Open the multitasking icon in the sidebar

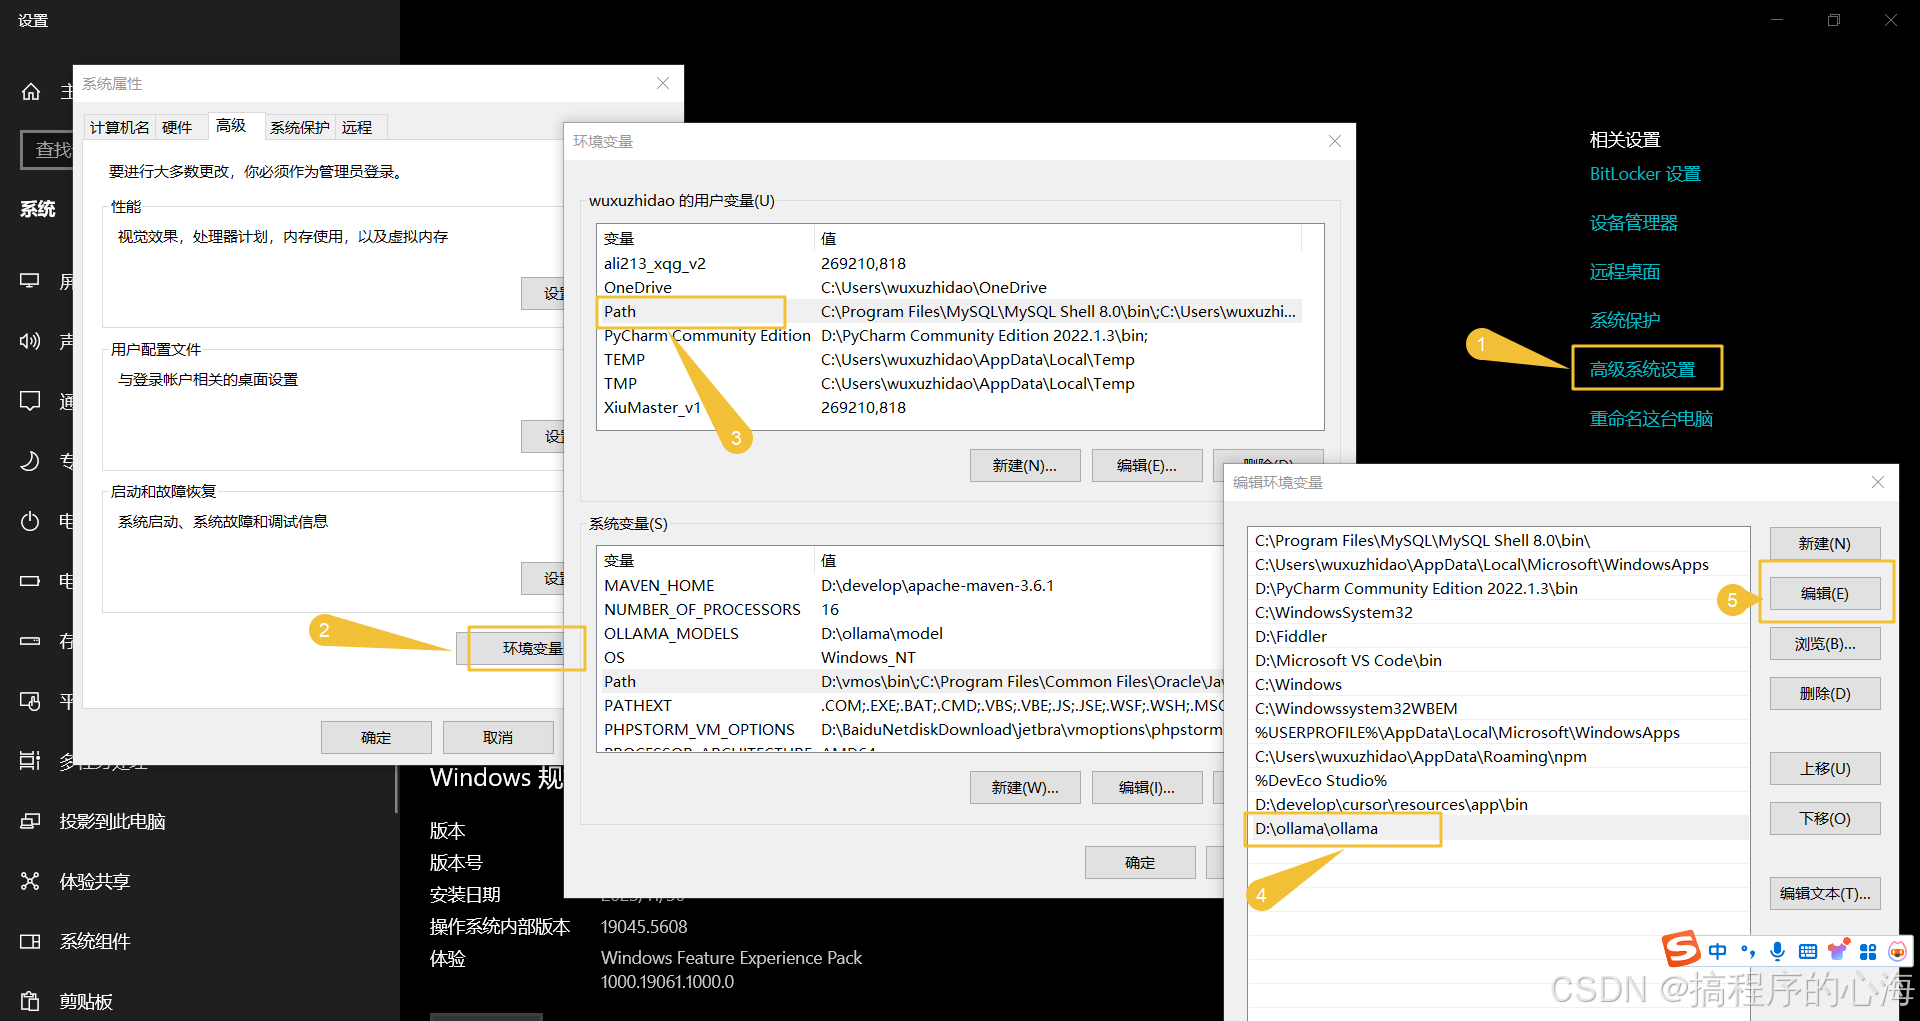(x=31, y=761)
